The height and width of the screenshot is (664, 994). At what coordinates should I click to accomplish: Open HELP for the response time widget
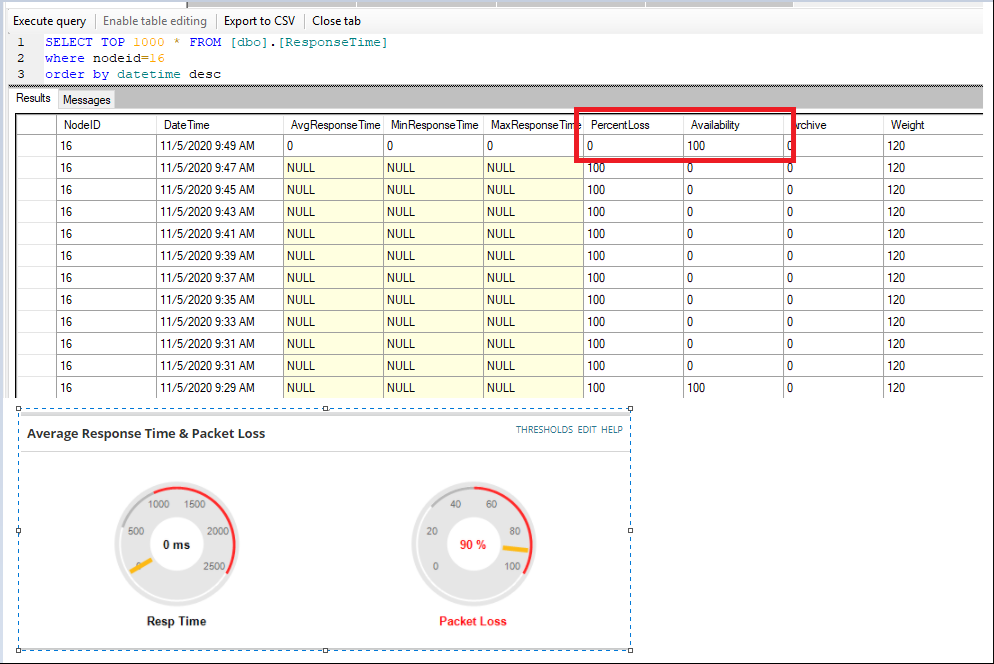coord(612,429)
